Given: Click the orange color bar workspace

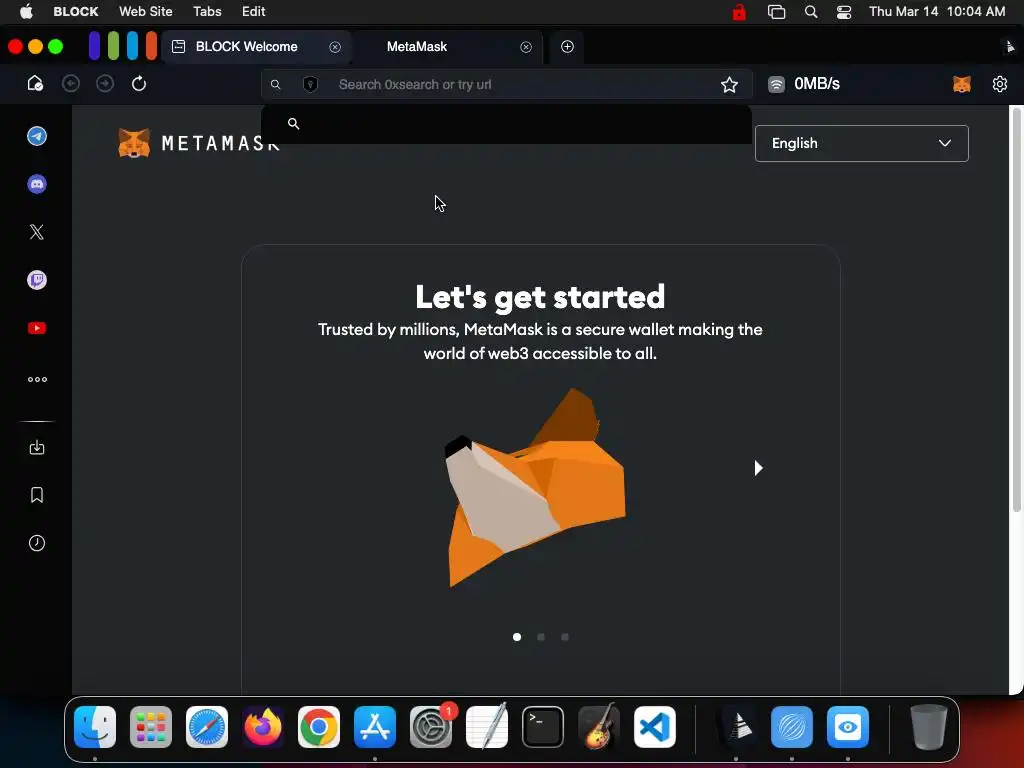Looking at the screenshot, I should 152,46.
